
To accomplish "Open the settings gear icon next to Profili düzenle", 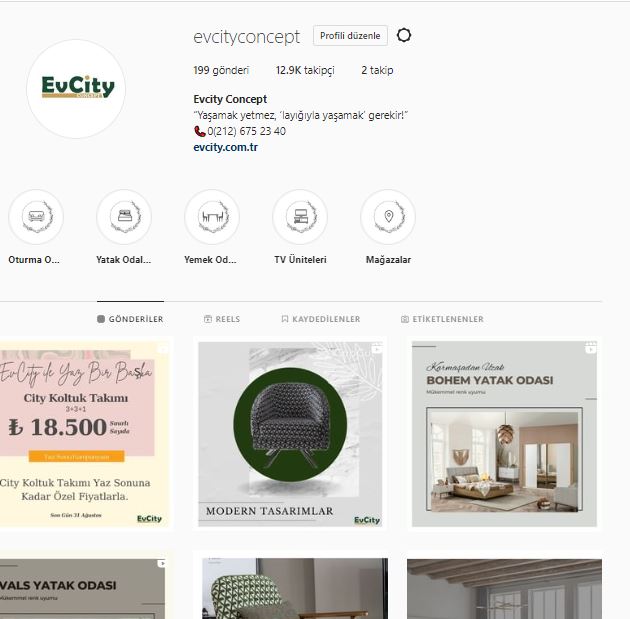I will coord(404,35).
